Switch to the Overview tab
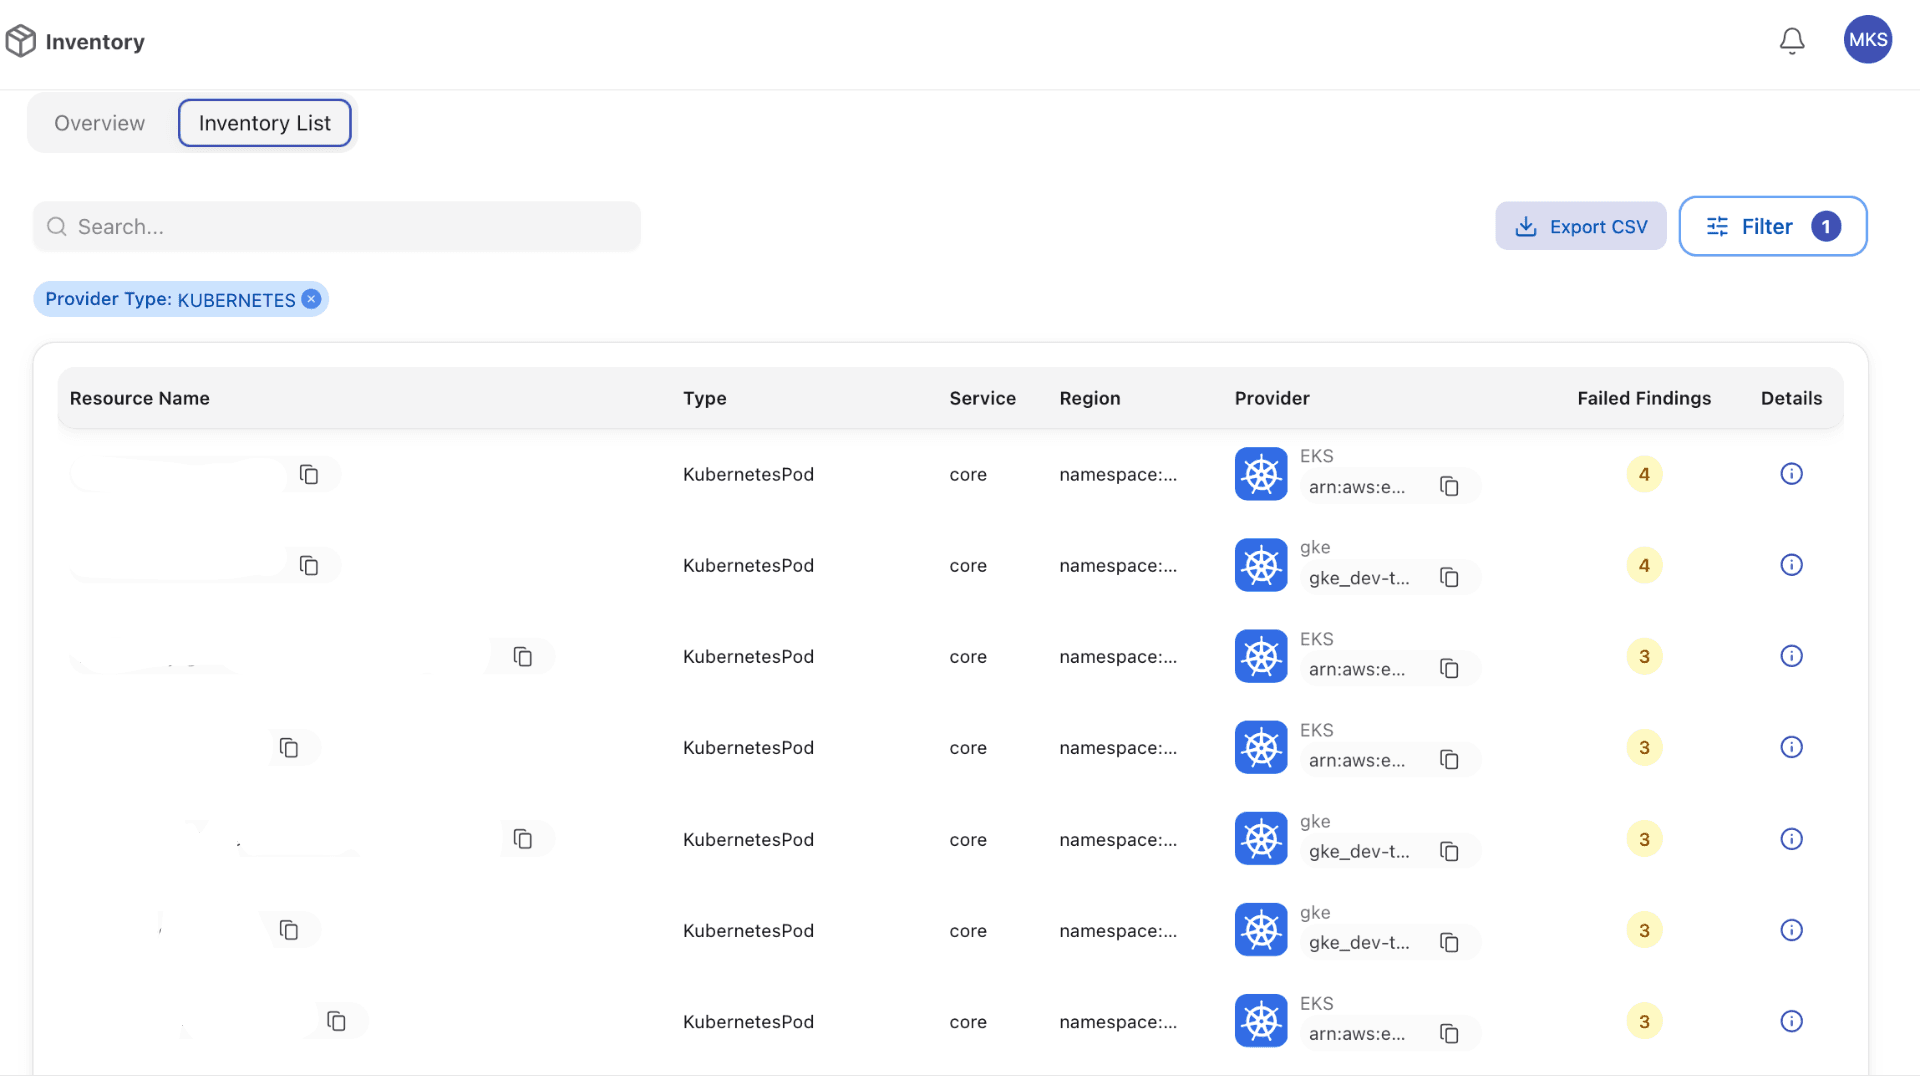This screenshot has height=1080, width=1920. click(99, 122)
